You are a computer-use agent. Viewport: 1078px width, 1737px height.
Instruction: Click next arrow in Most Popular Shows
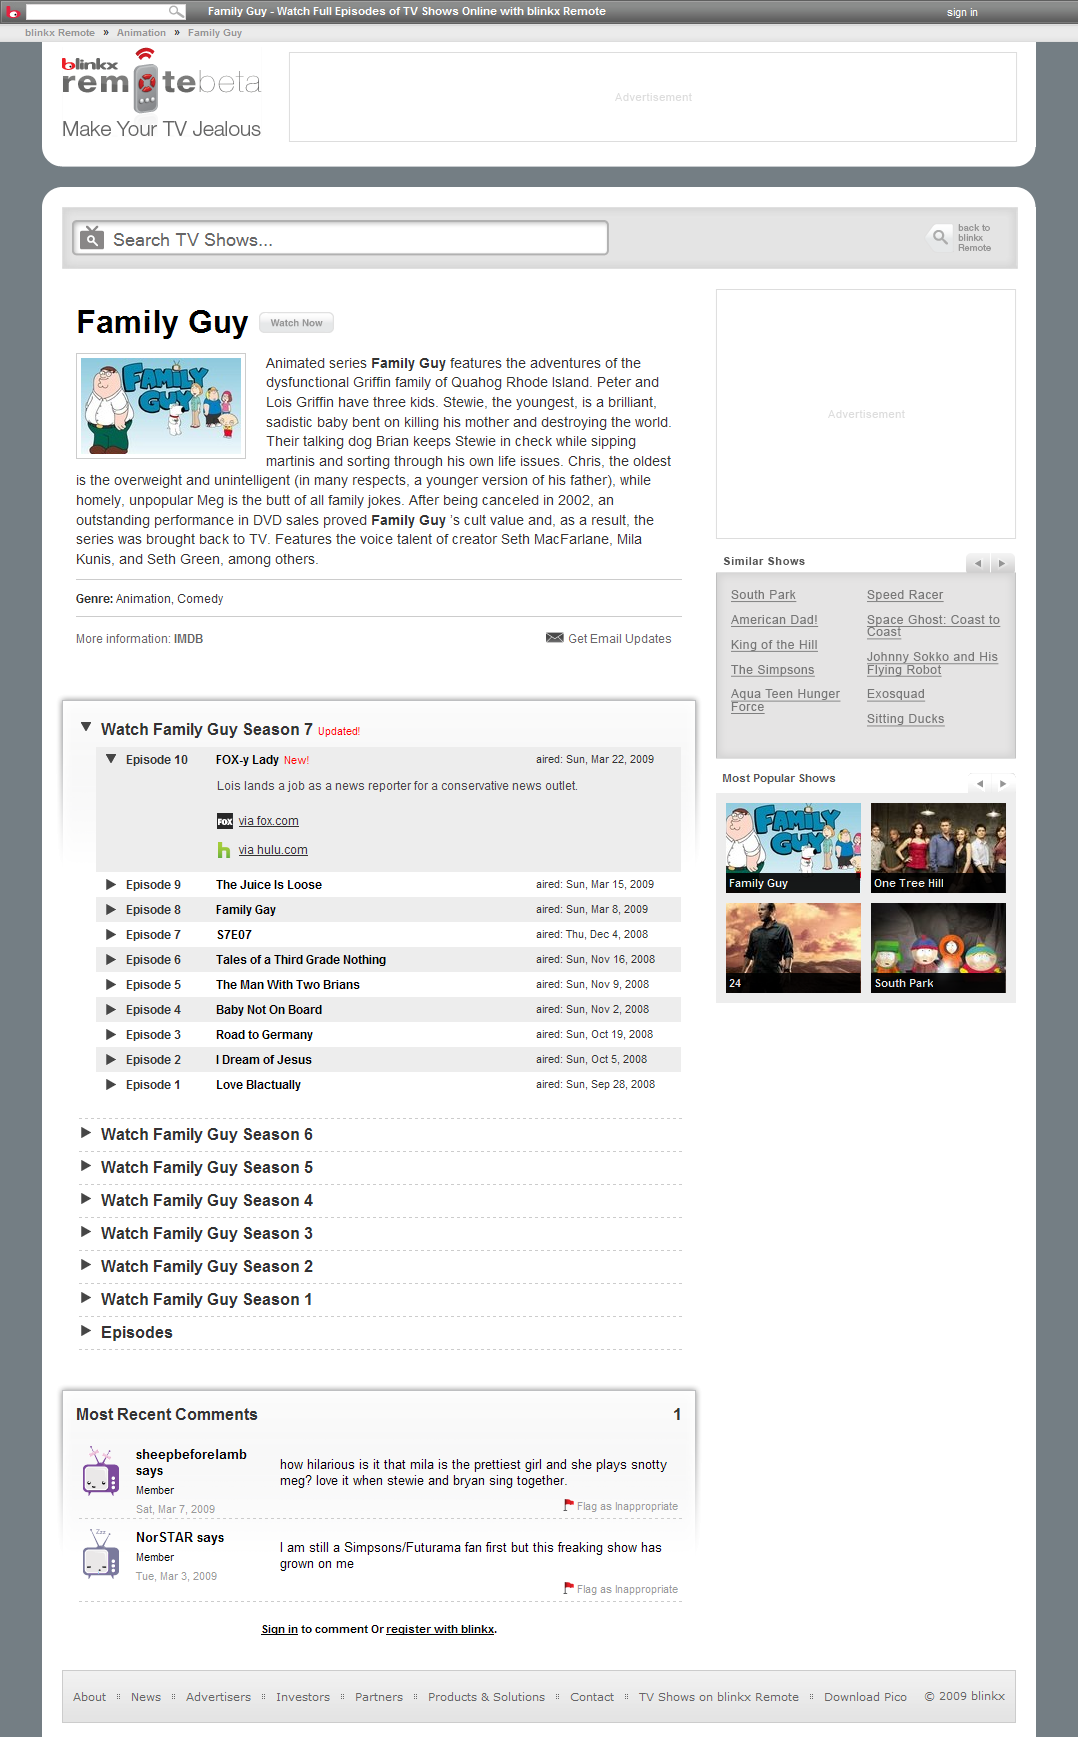(x=1003, y=783)
